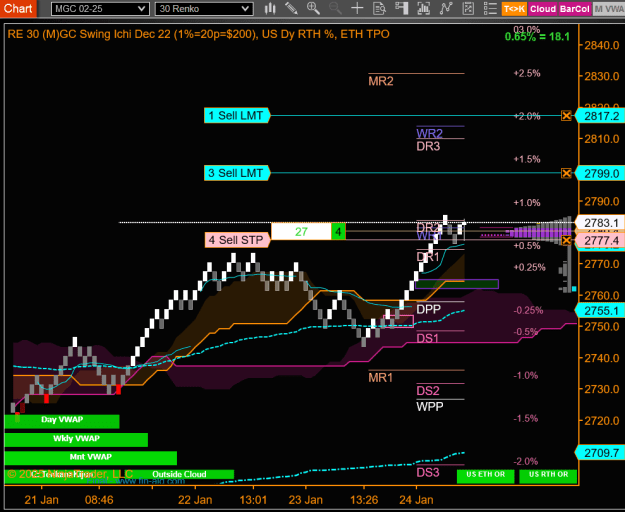The image size is (625, 512).
Task: Cancel the 2817.2 sell limit order
Action: (566, 116)
